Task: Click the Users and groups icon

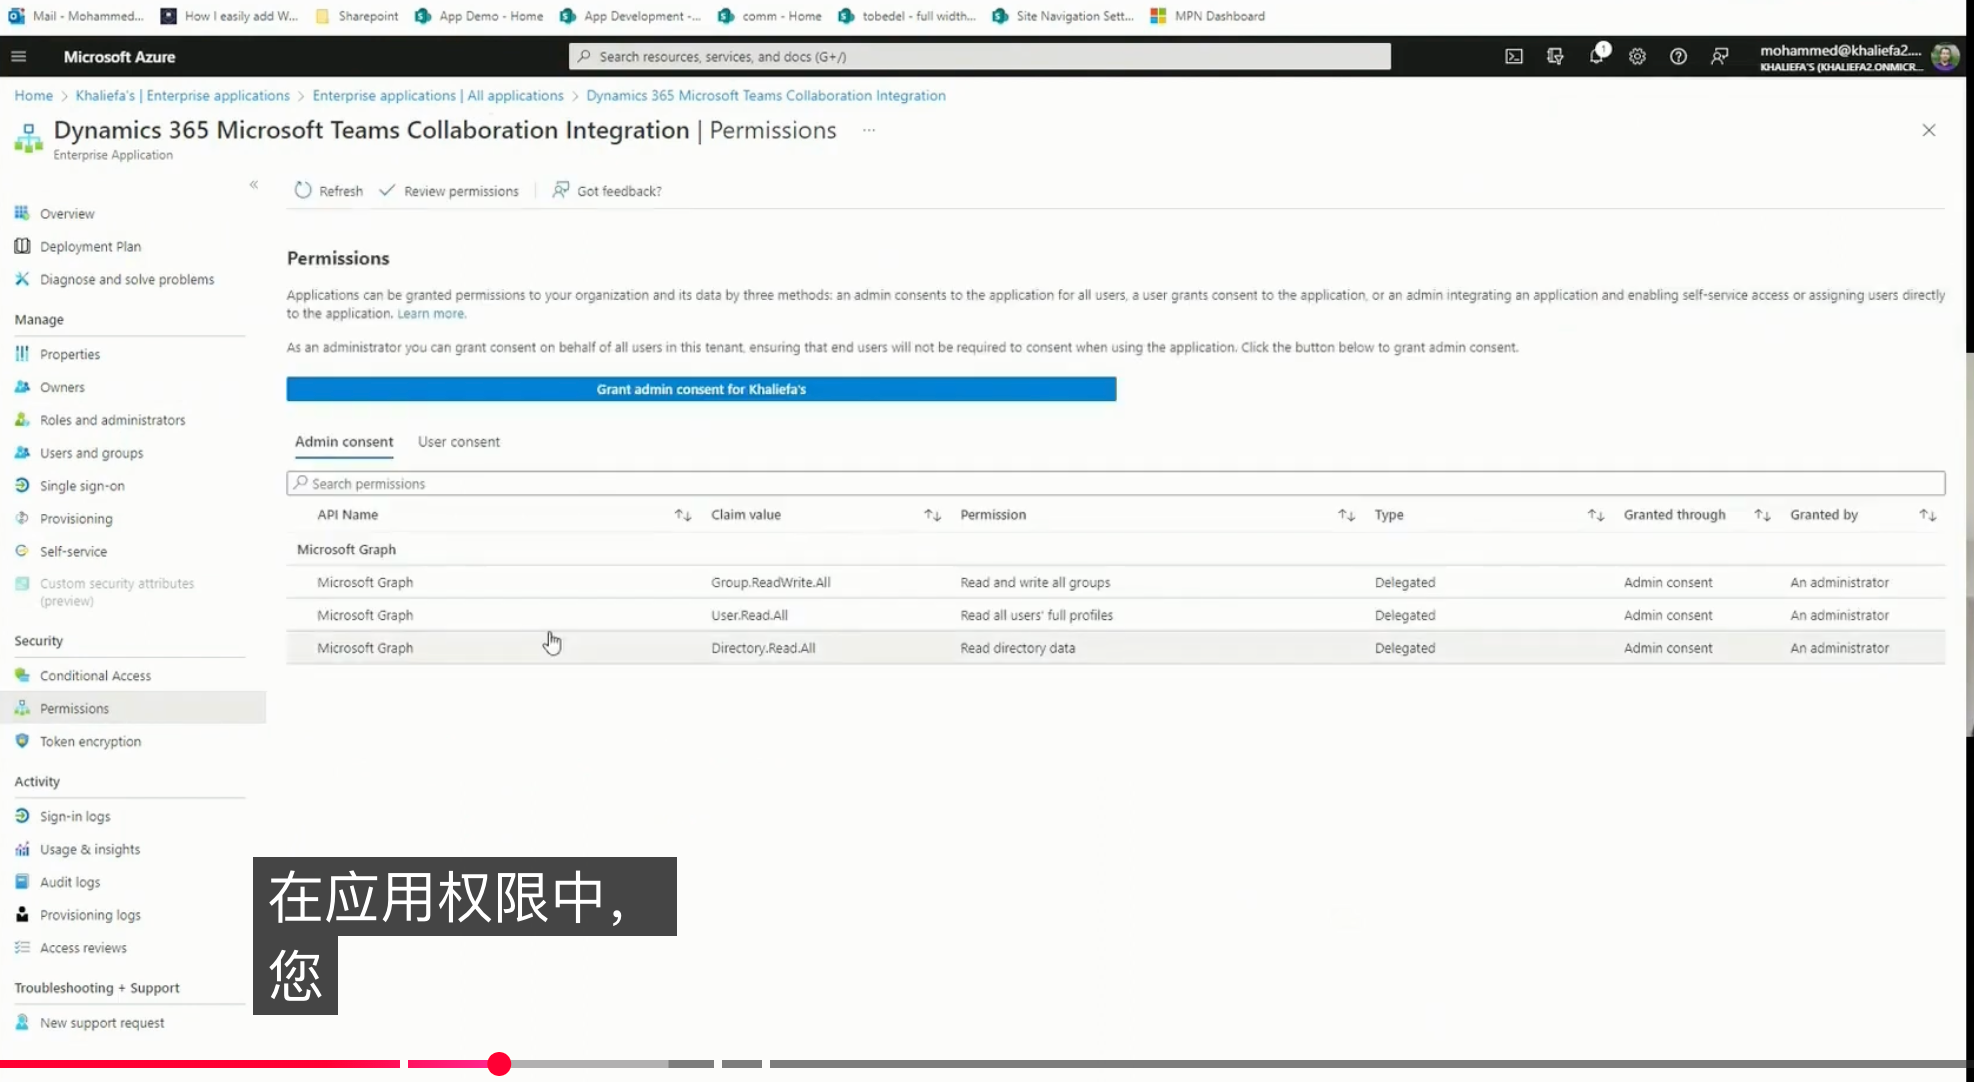Action: 22,453
